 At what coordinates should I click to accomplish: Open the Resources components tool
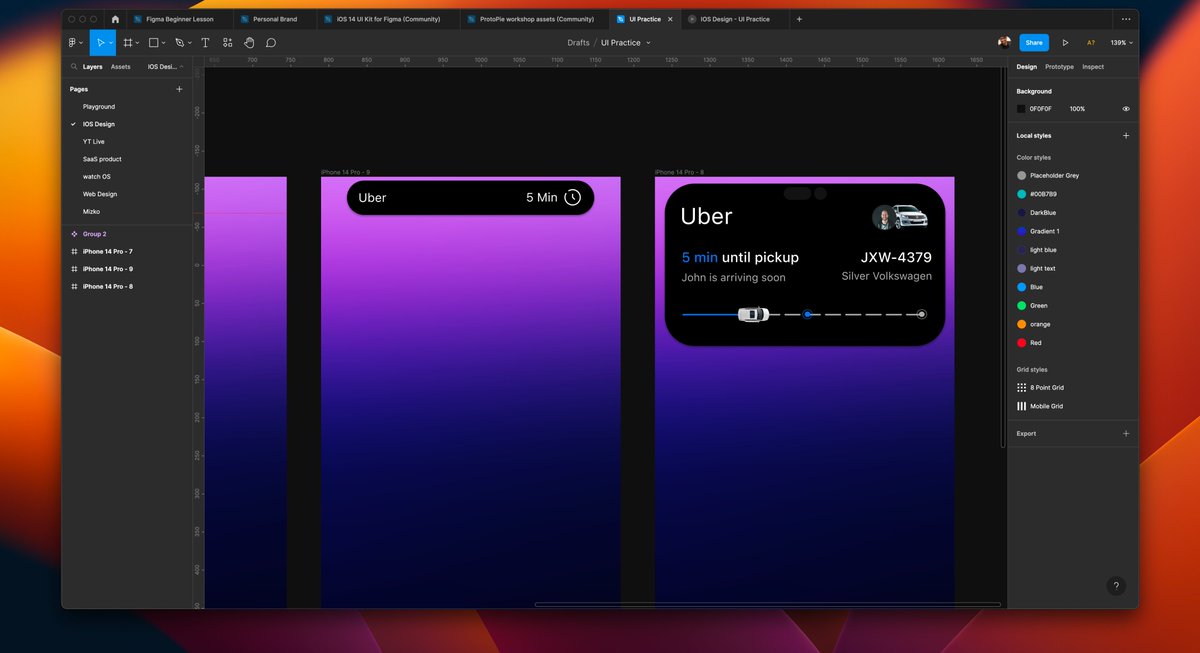(228, 43)
